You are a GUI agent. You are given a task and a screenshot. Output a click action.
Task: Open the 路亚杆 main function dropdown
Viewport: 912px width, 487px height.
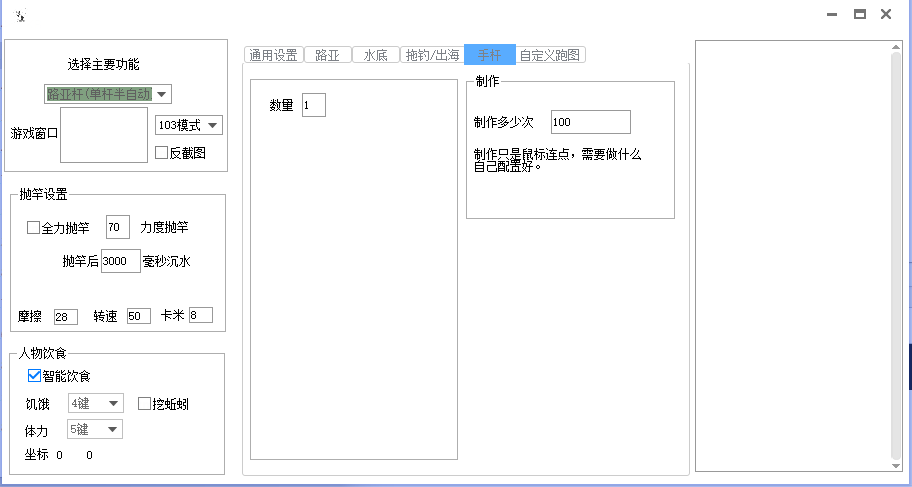[x=163, y=94]
